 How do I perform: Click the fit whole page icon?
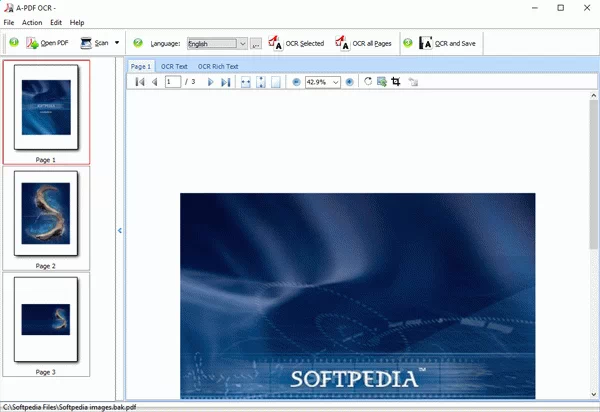pos(276,82)
